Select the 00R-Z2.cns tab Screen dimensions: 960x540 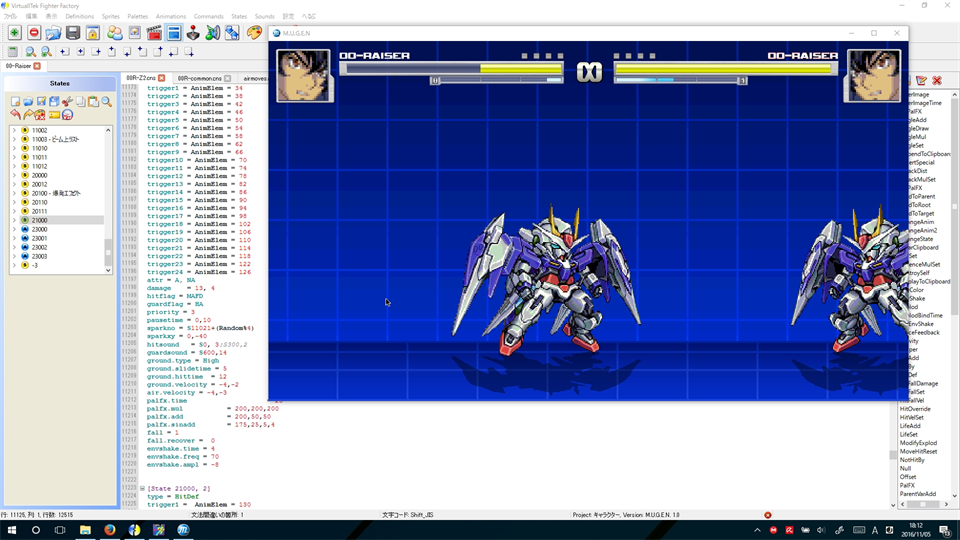tap(141, 78)
